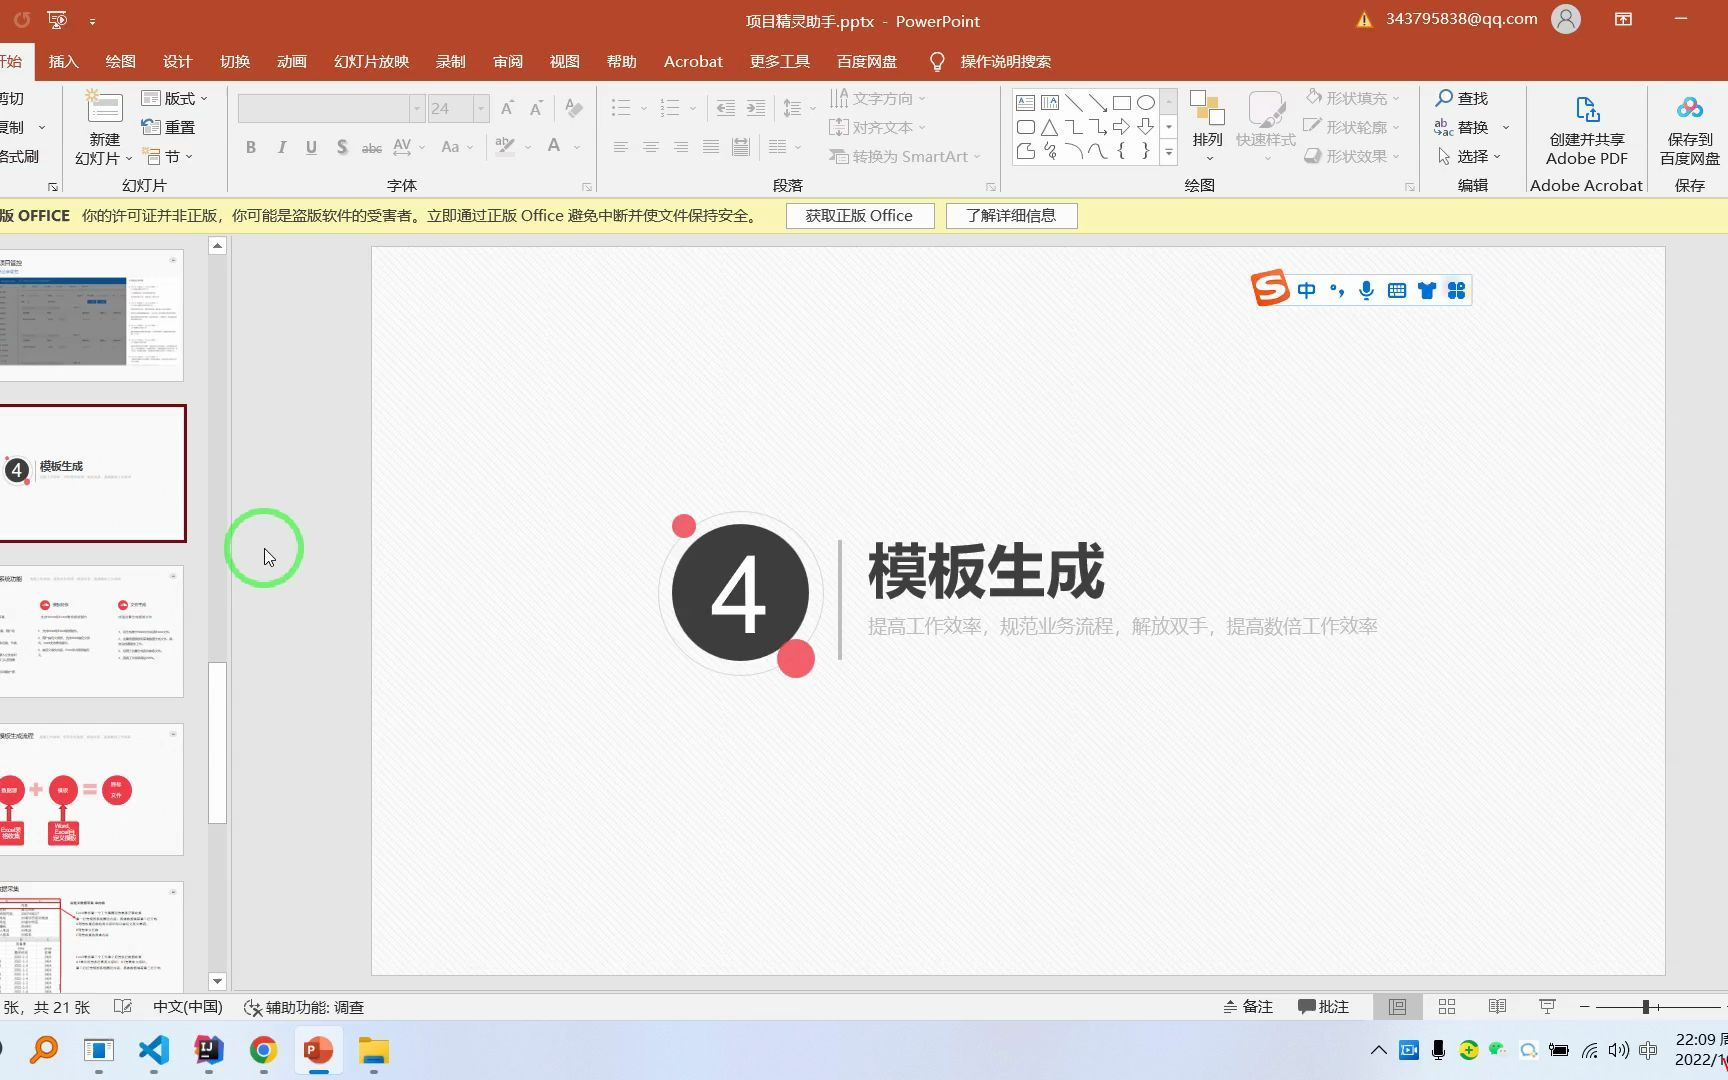
Task: Switch to reading view
Action: [x=1497, y=1007]
